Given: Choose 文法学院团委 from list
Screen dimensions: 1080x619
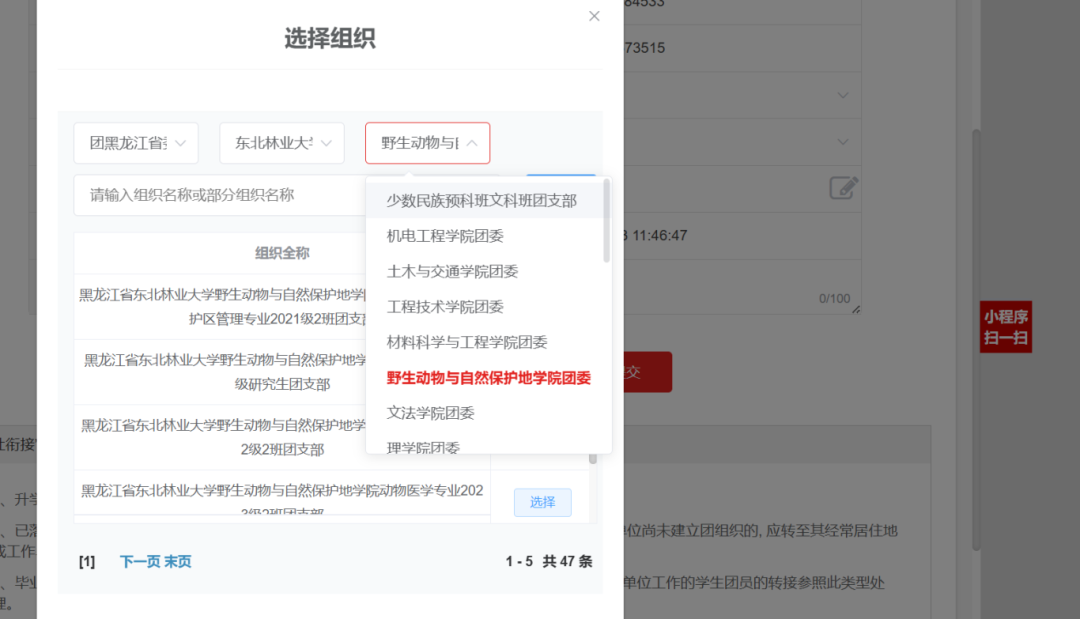Looking at the screenshot, I should tap(430, 412).
